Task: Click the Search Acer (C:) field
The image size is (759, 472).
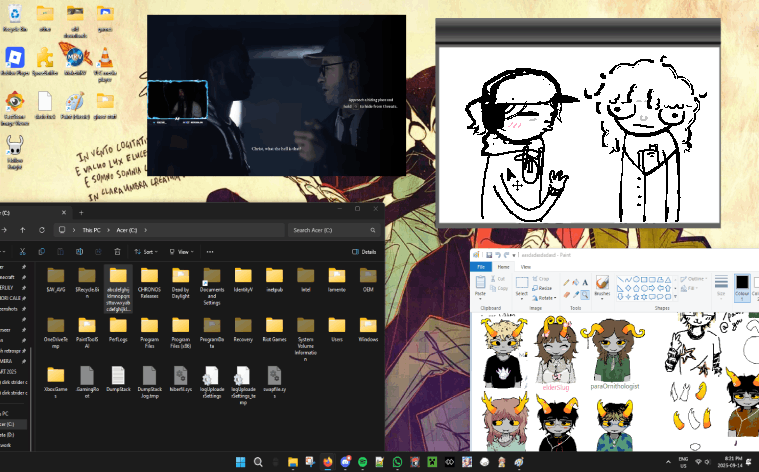Action: [x=334, y=230]
